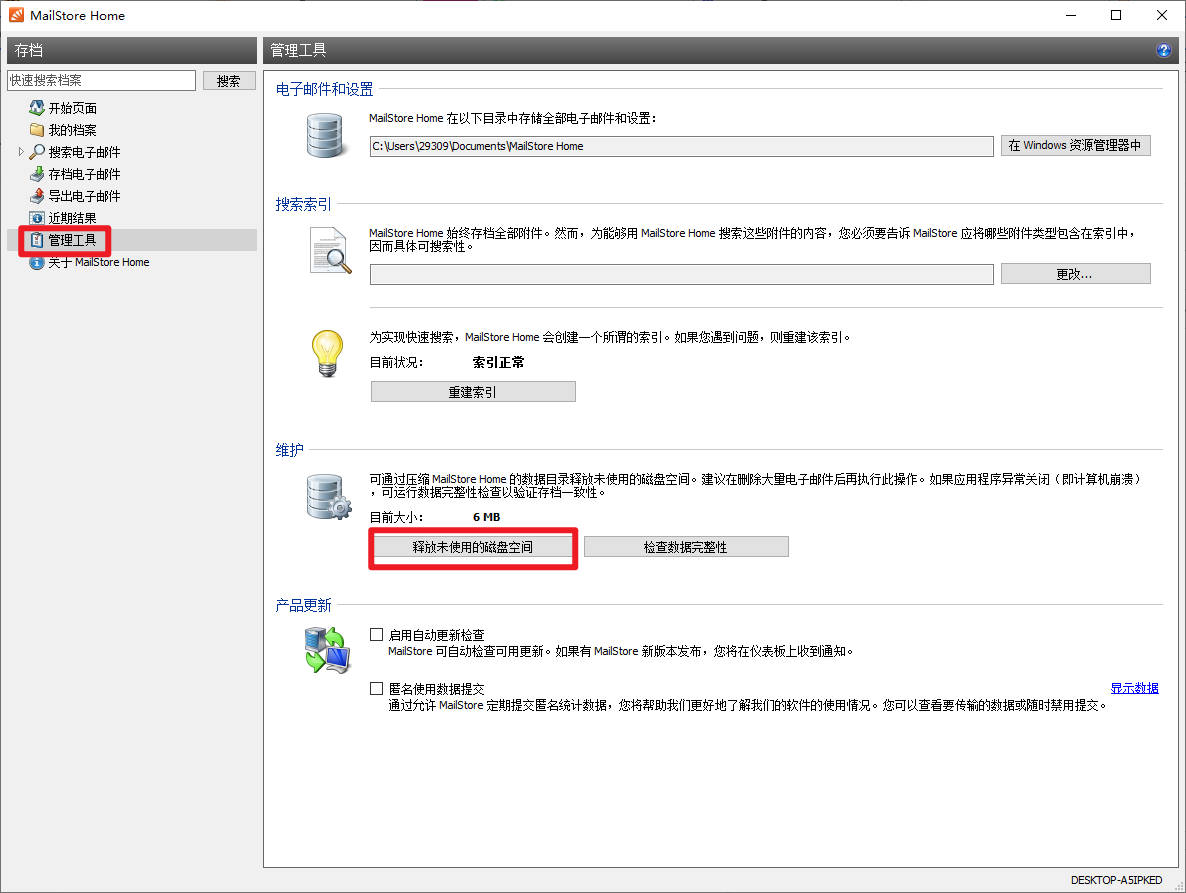Minimize the MailStore Home window

tap(1070, 15)
